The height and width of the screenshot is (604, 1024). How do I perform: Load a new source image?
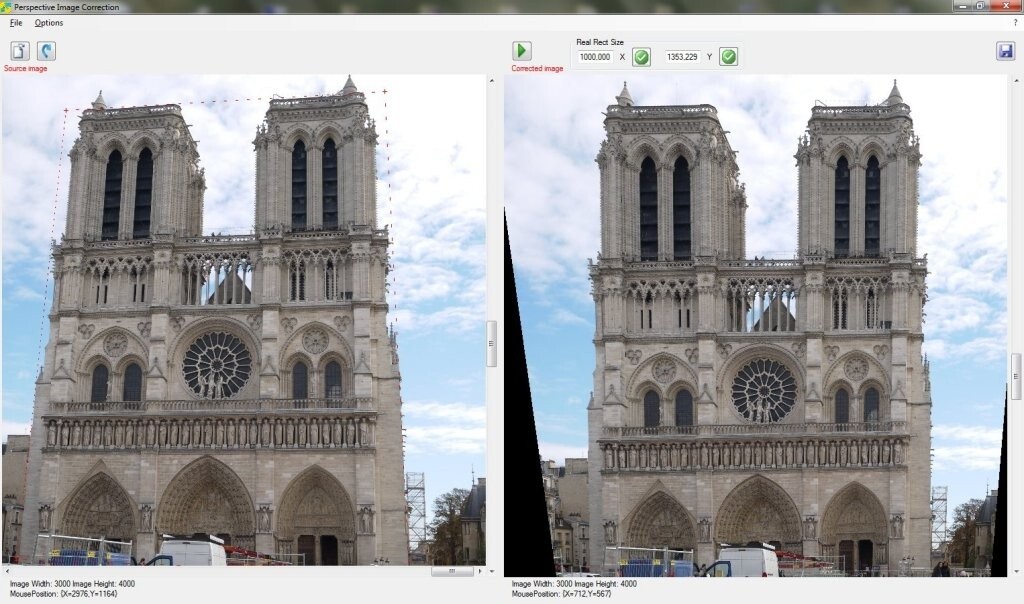click(x=17, y=50)
